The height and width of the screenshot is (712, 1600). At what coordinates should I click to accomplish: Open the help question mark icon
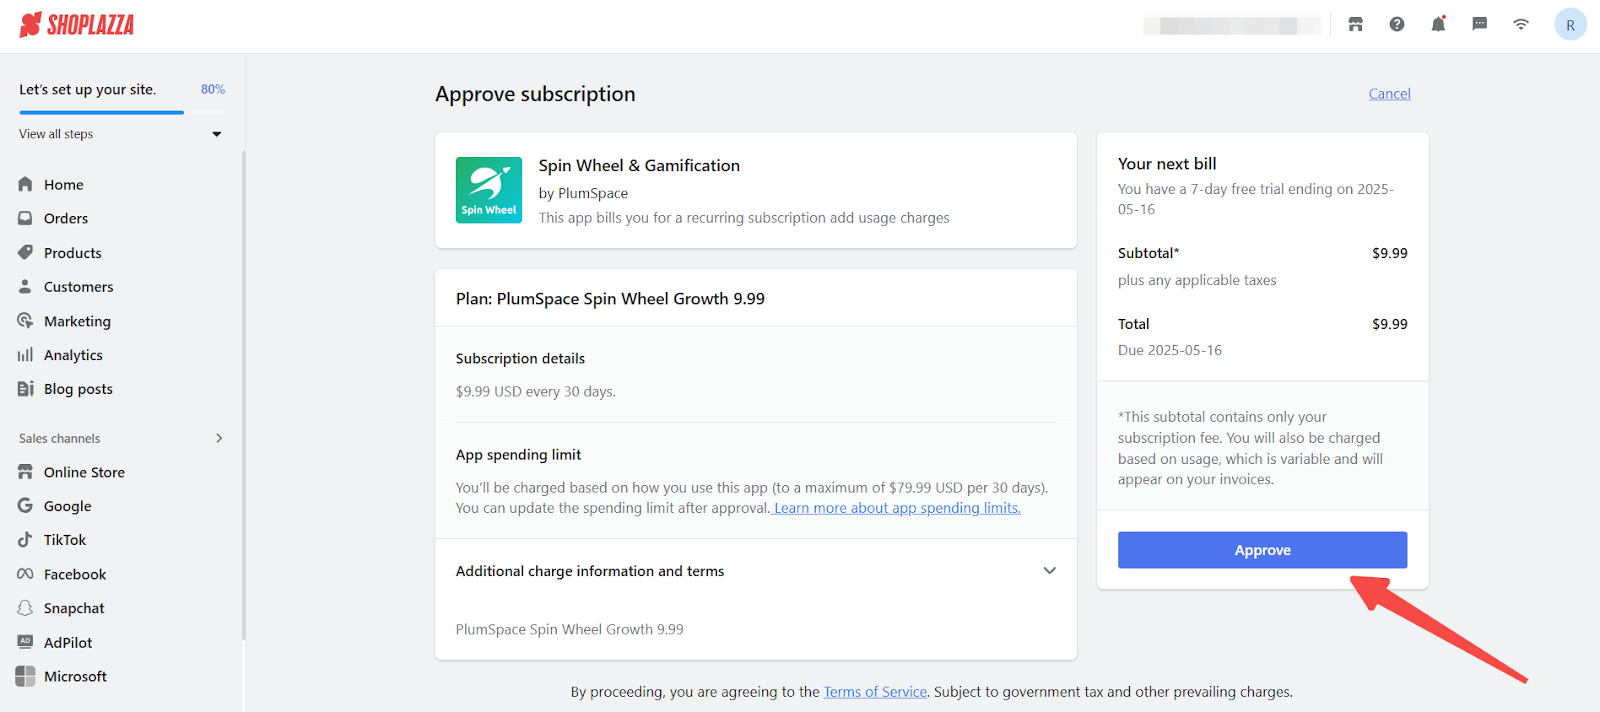coord(1397,25)
